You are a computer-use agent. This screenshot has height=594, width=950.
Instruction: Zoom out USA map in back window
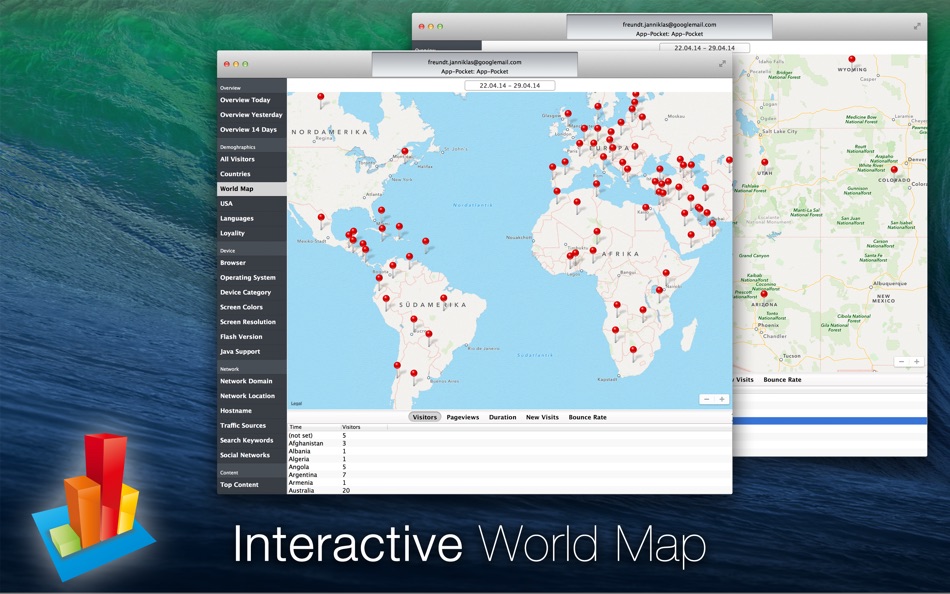click(x=902, y=361)
